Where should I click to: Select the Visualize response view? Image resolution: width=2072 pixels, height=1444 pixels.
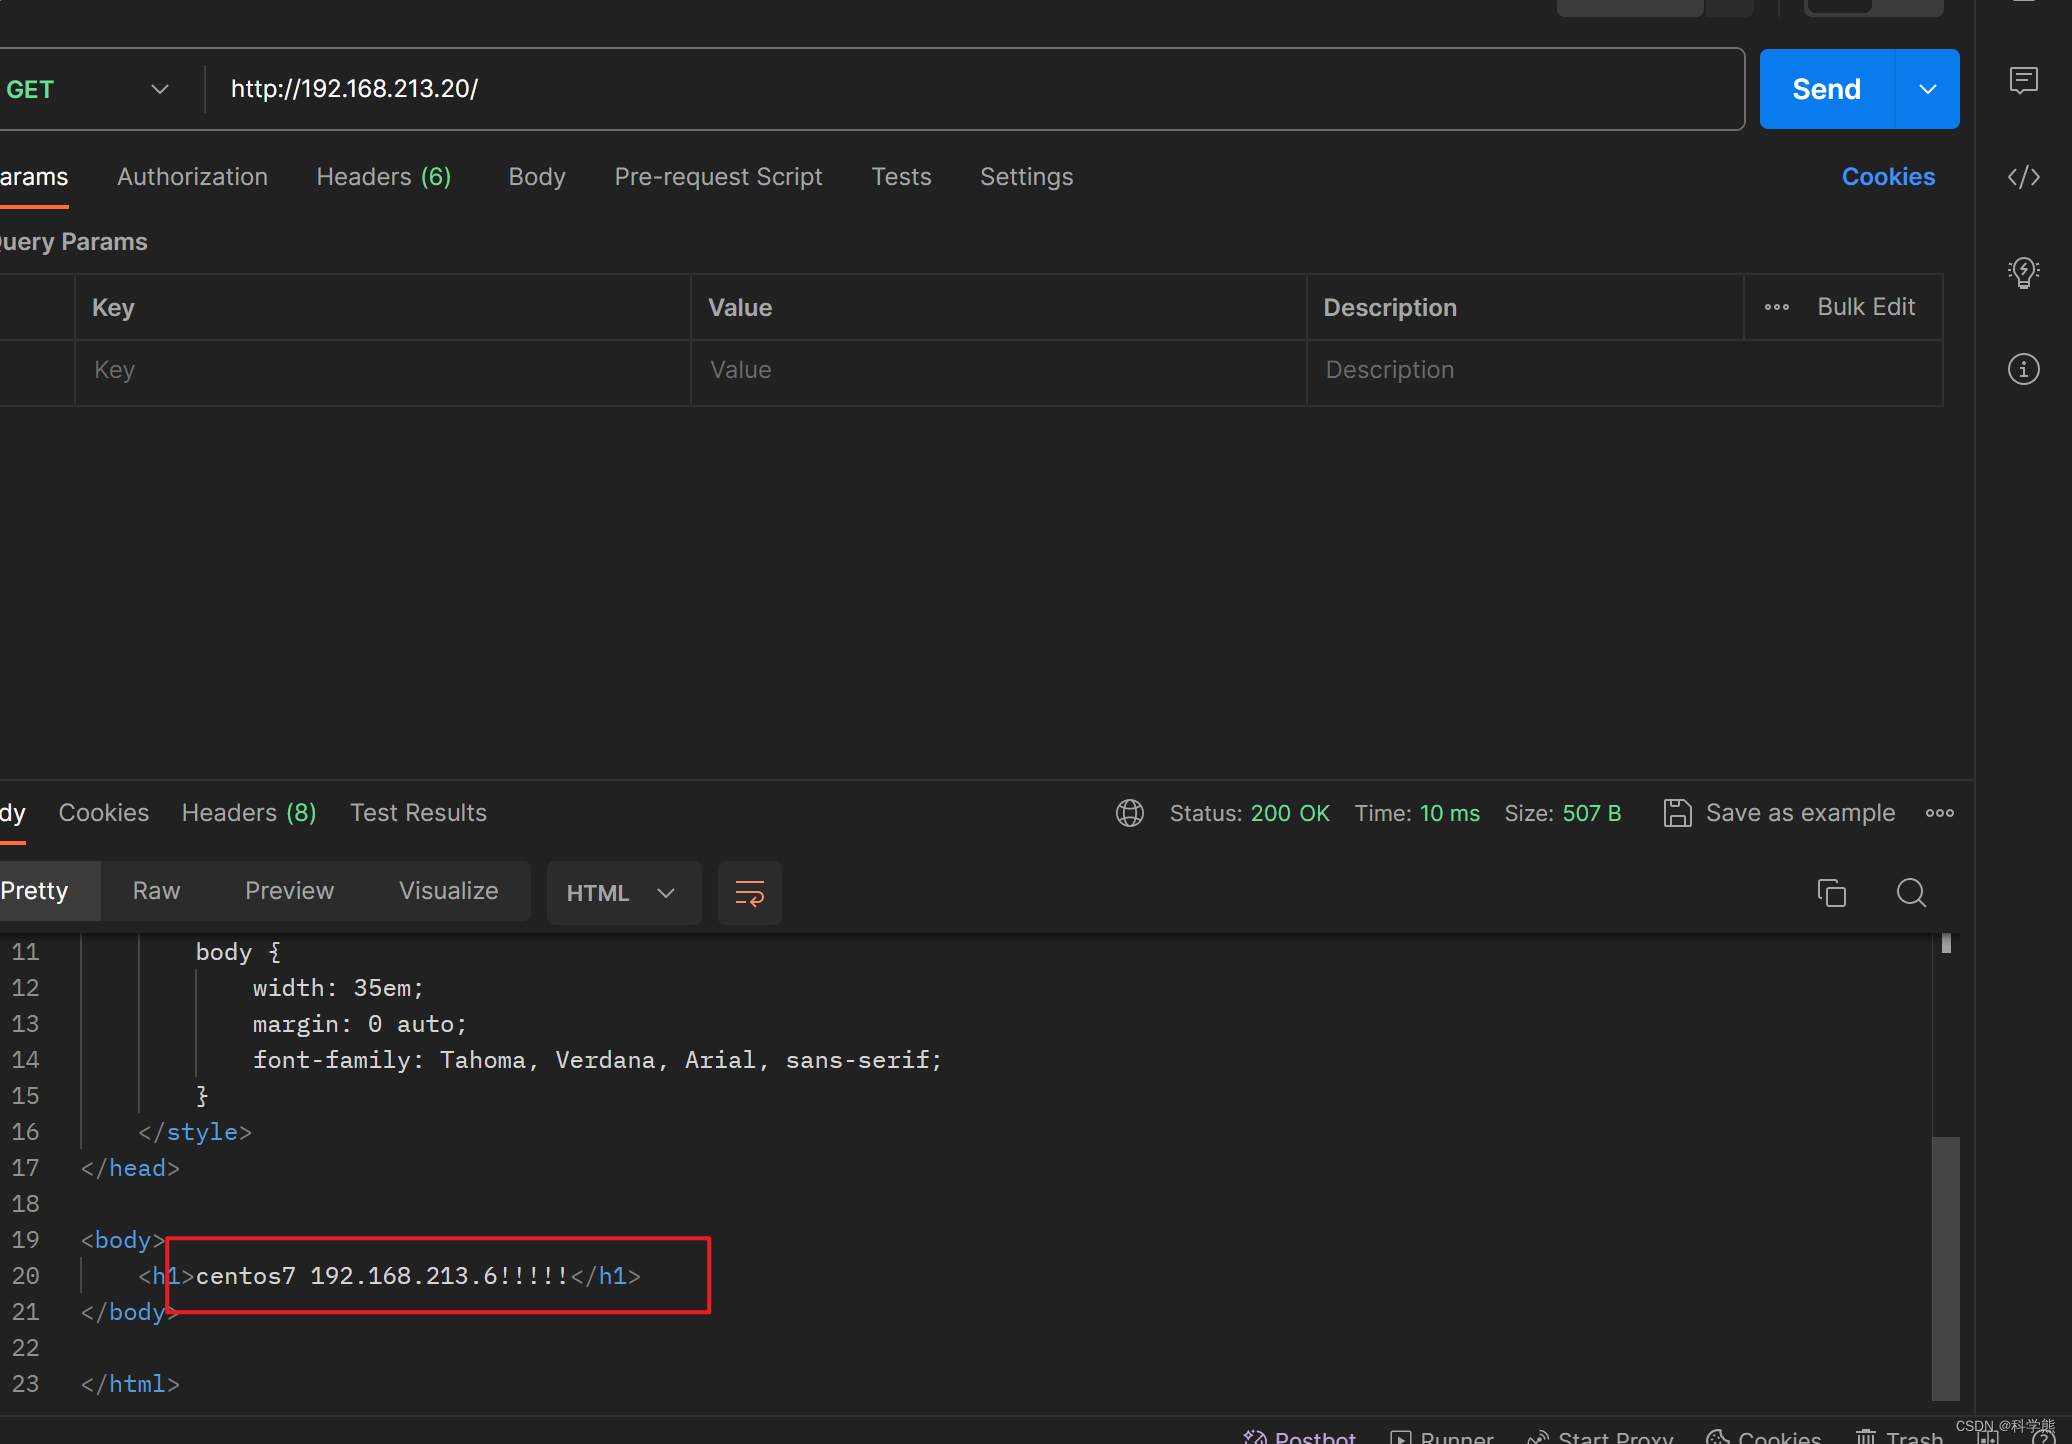(x=447, y=891)
